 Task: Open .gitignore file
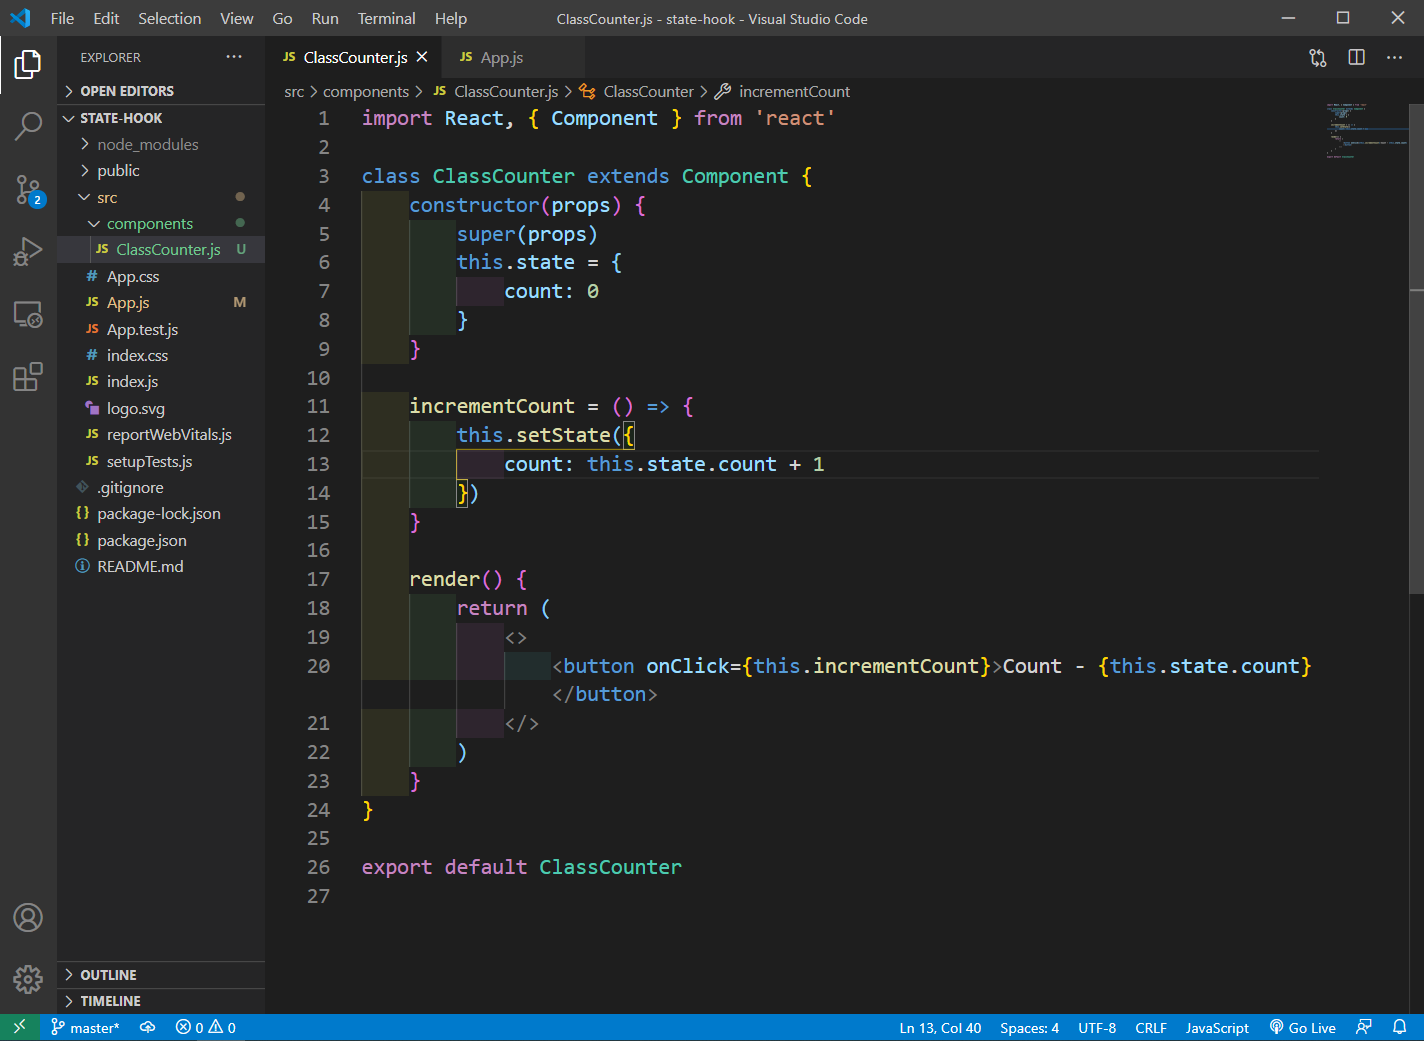tap(161, 488)
